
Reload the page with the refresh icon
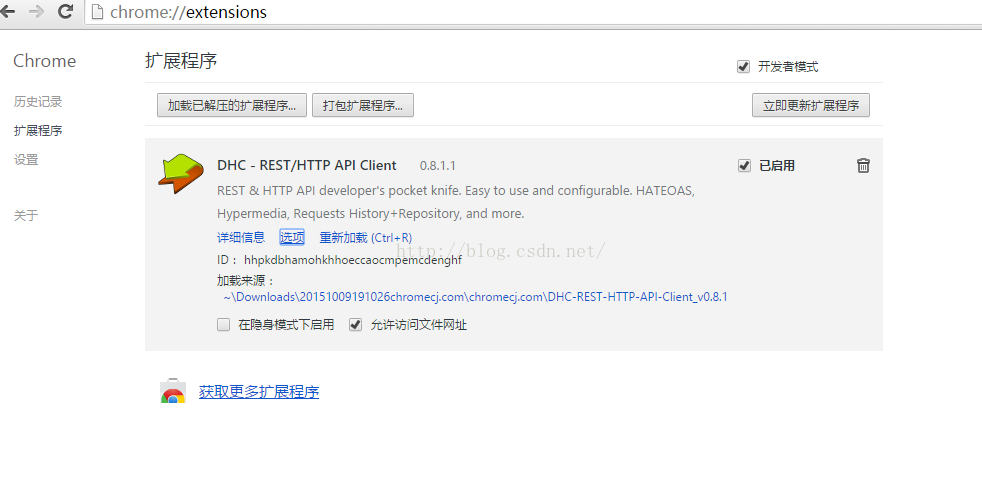click(x=65, y=11)
